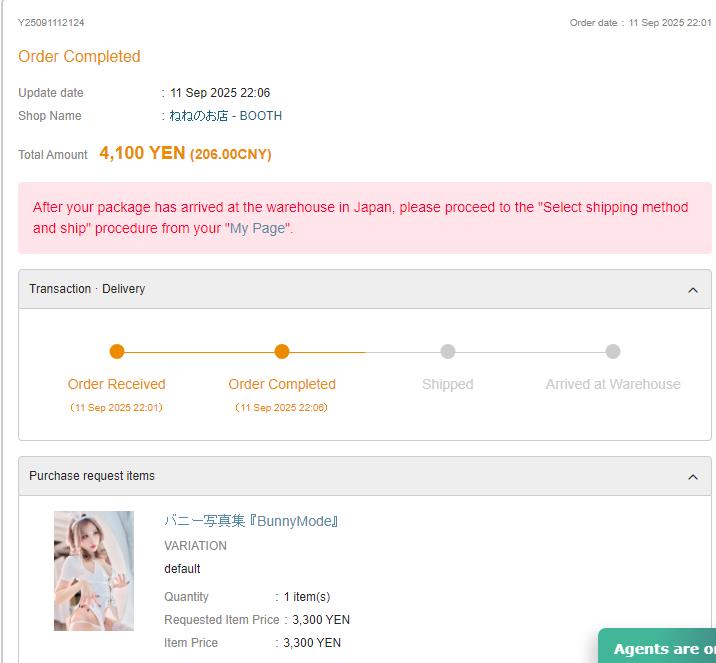Click the Item Price 3,300 YEN value

(x=312, y=643)
